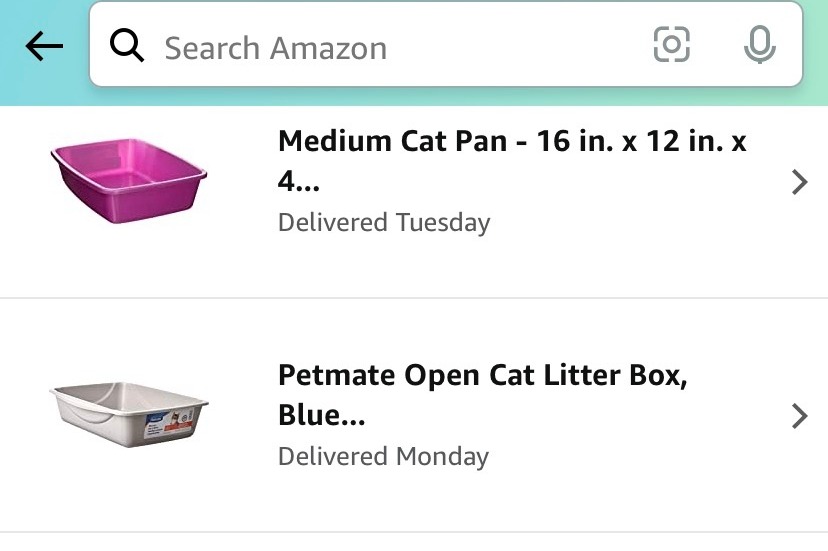The image size is (828, 551).
Task: Expand Petmate Open Cat Litter Box chevron
Action: coord(798,416)
